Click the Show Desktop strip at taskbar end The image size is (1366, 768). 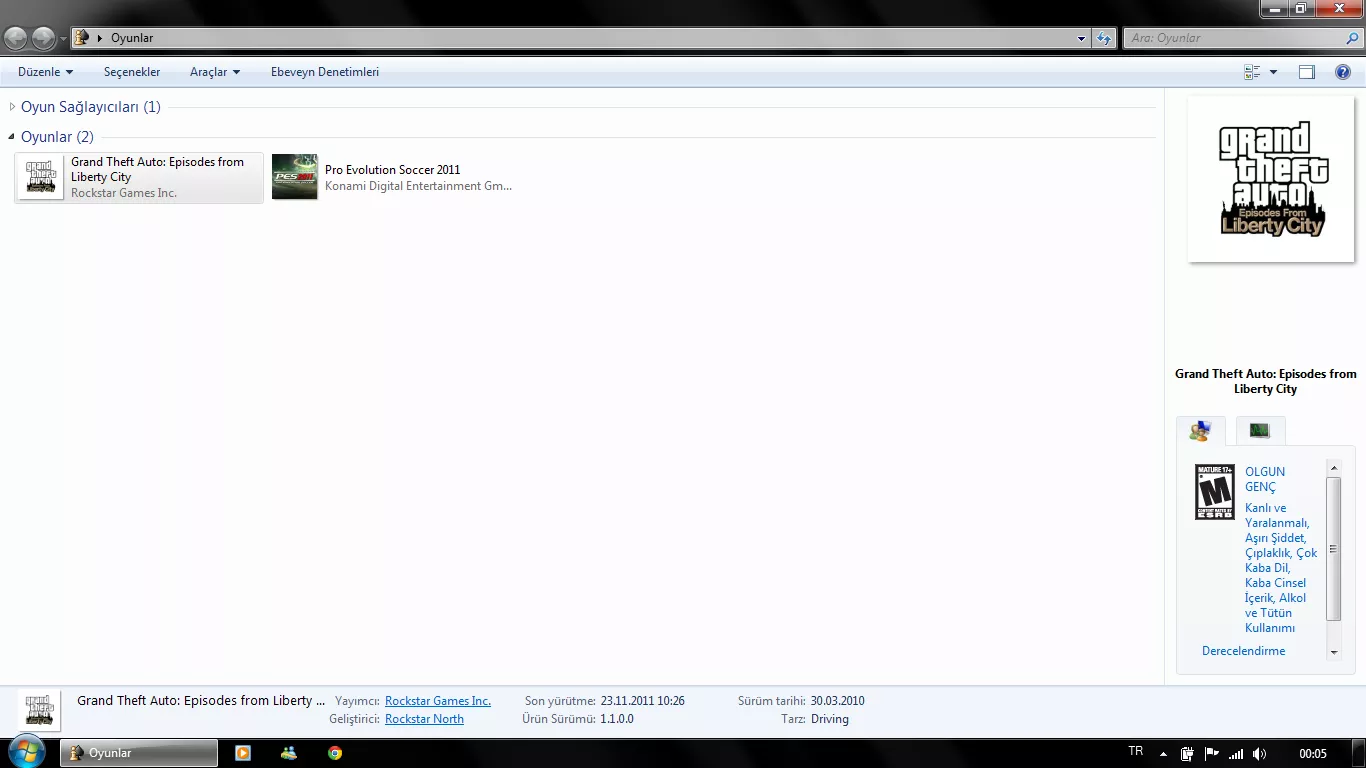1359,753
